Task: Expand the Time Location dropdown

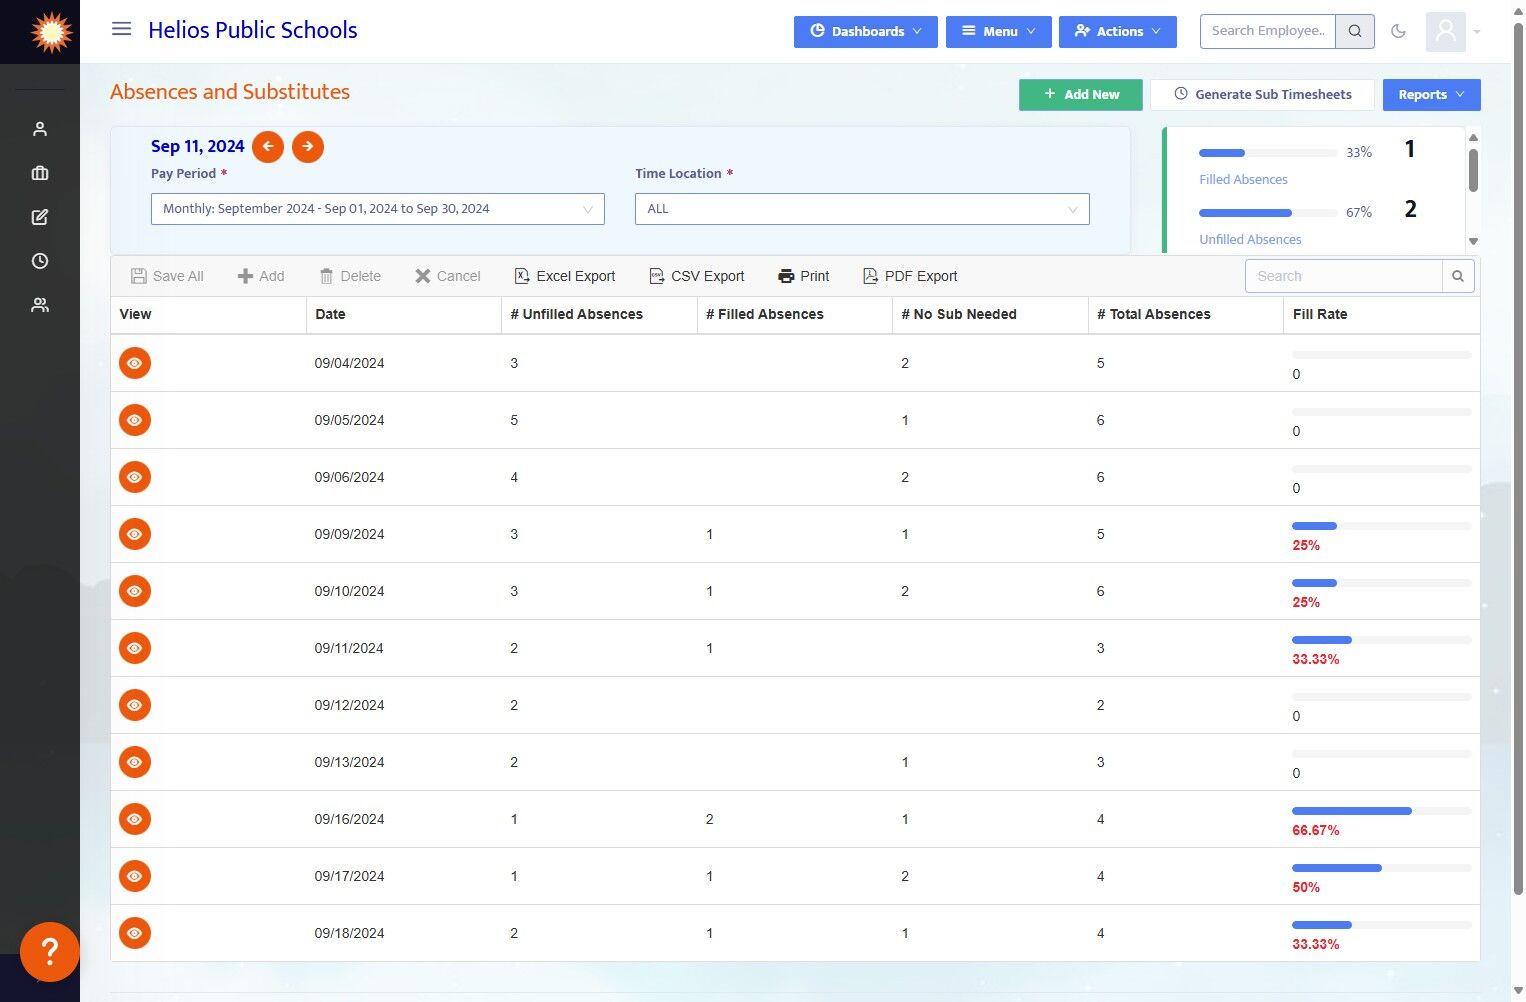Action: [x=861, y=209]
